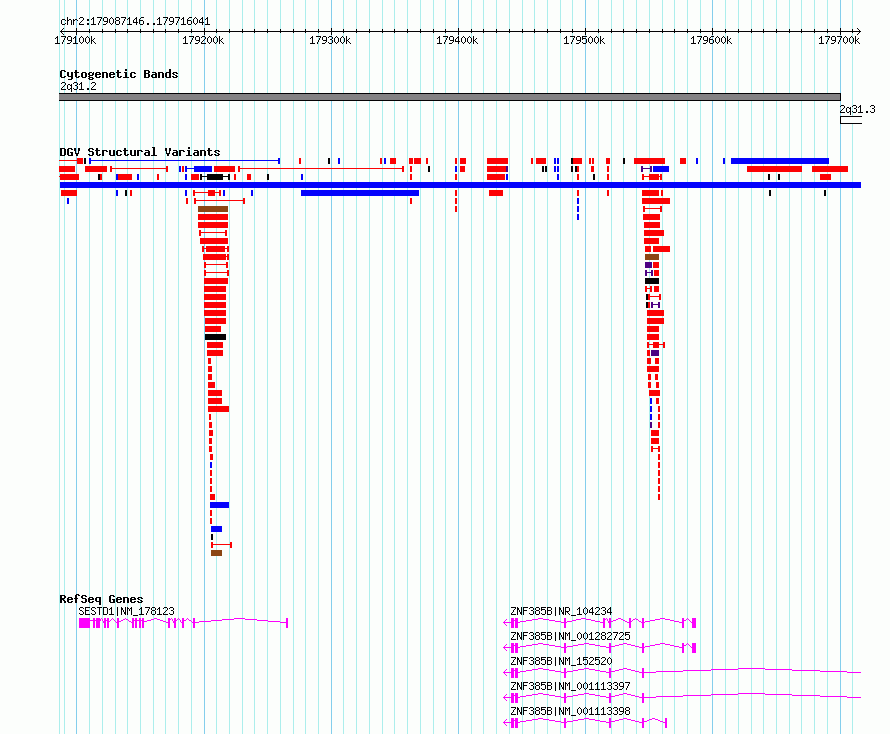Select the ZNF385B NM_001282725 gene model glyph

[600, 648]
